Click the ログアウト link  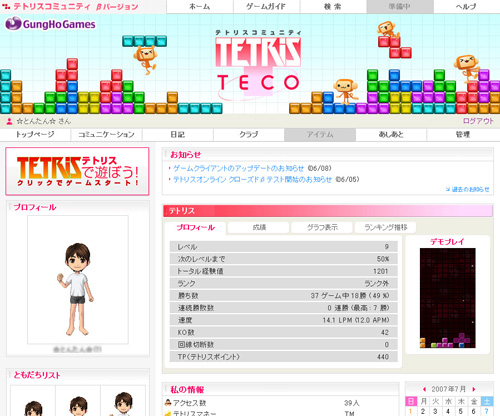pyautogui.click(x=478, y=121)
